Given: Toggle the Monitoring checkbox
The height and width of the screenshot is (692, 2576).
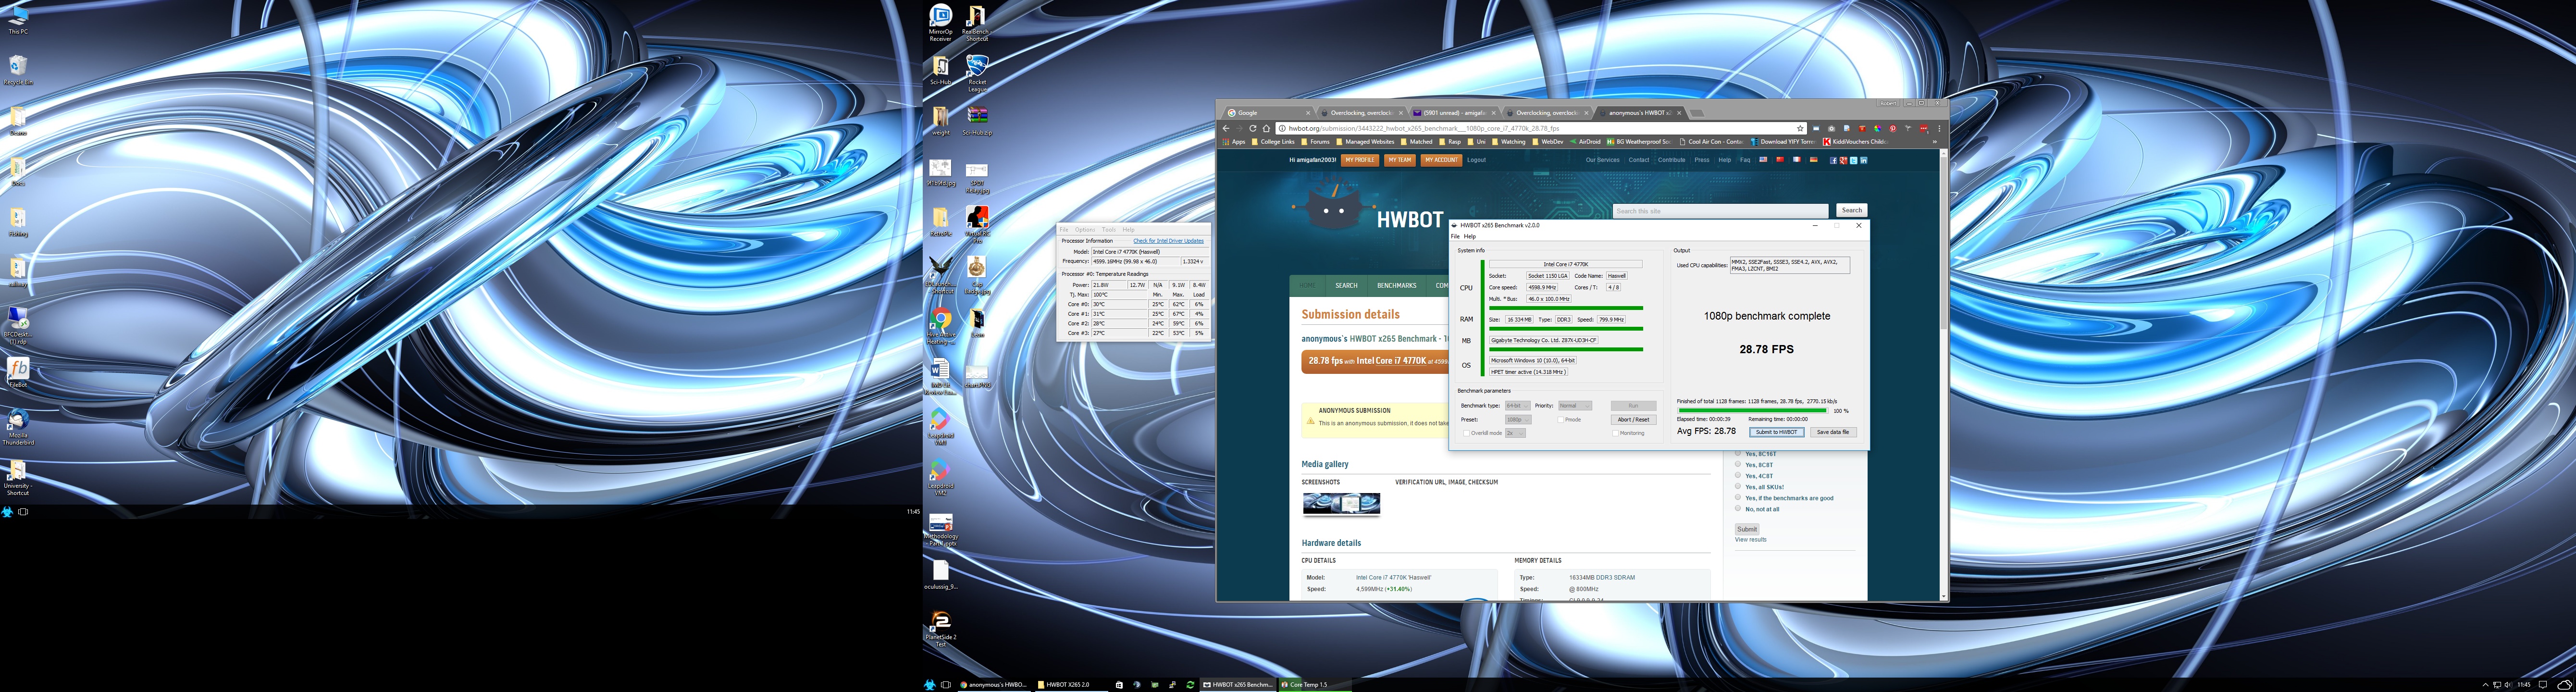Looking at the screenshot, I should 1616,434.
